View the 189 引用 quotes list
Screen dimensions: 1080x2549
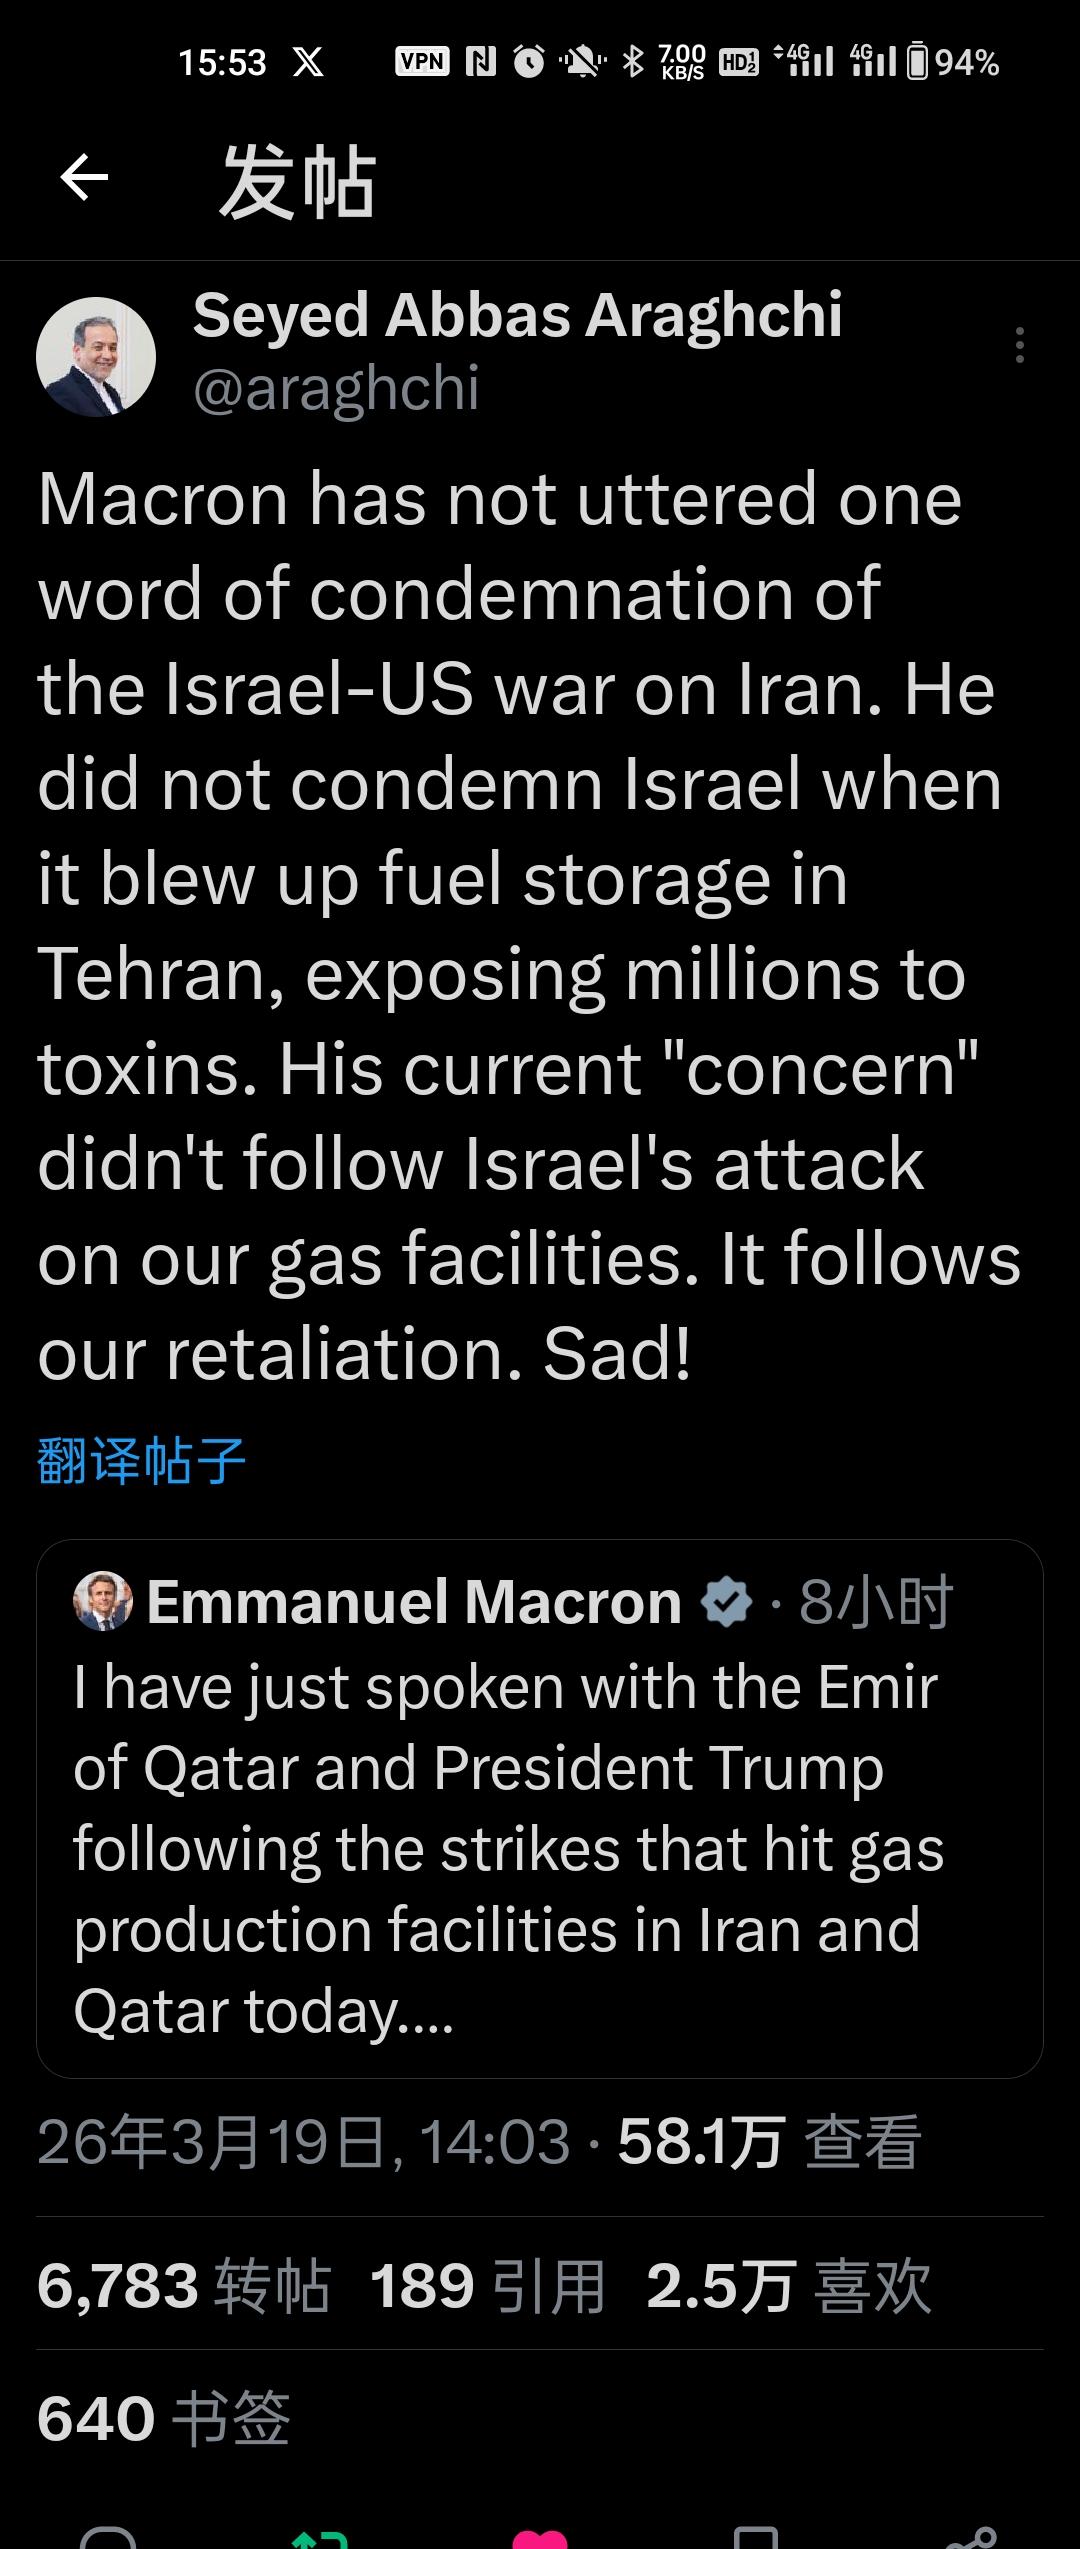[x=487, y=2286]
